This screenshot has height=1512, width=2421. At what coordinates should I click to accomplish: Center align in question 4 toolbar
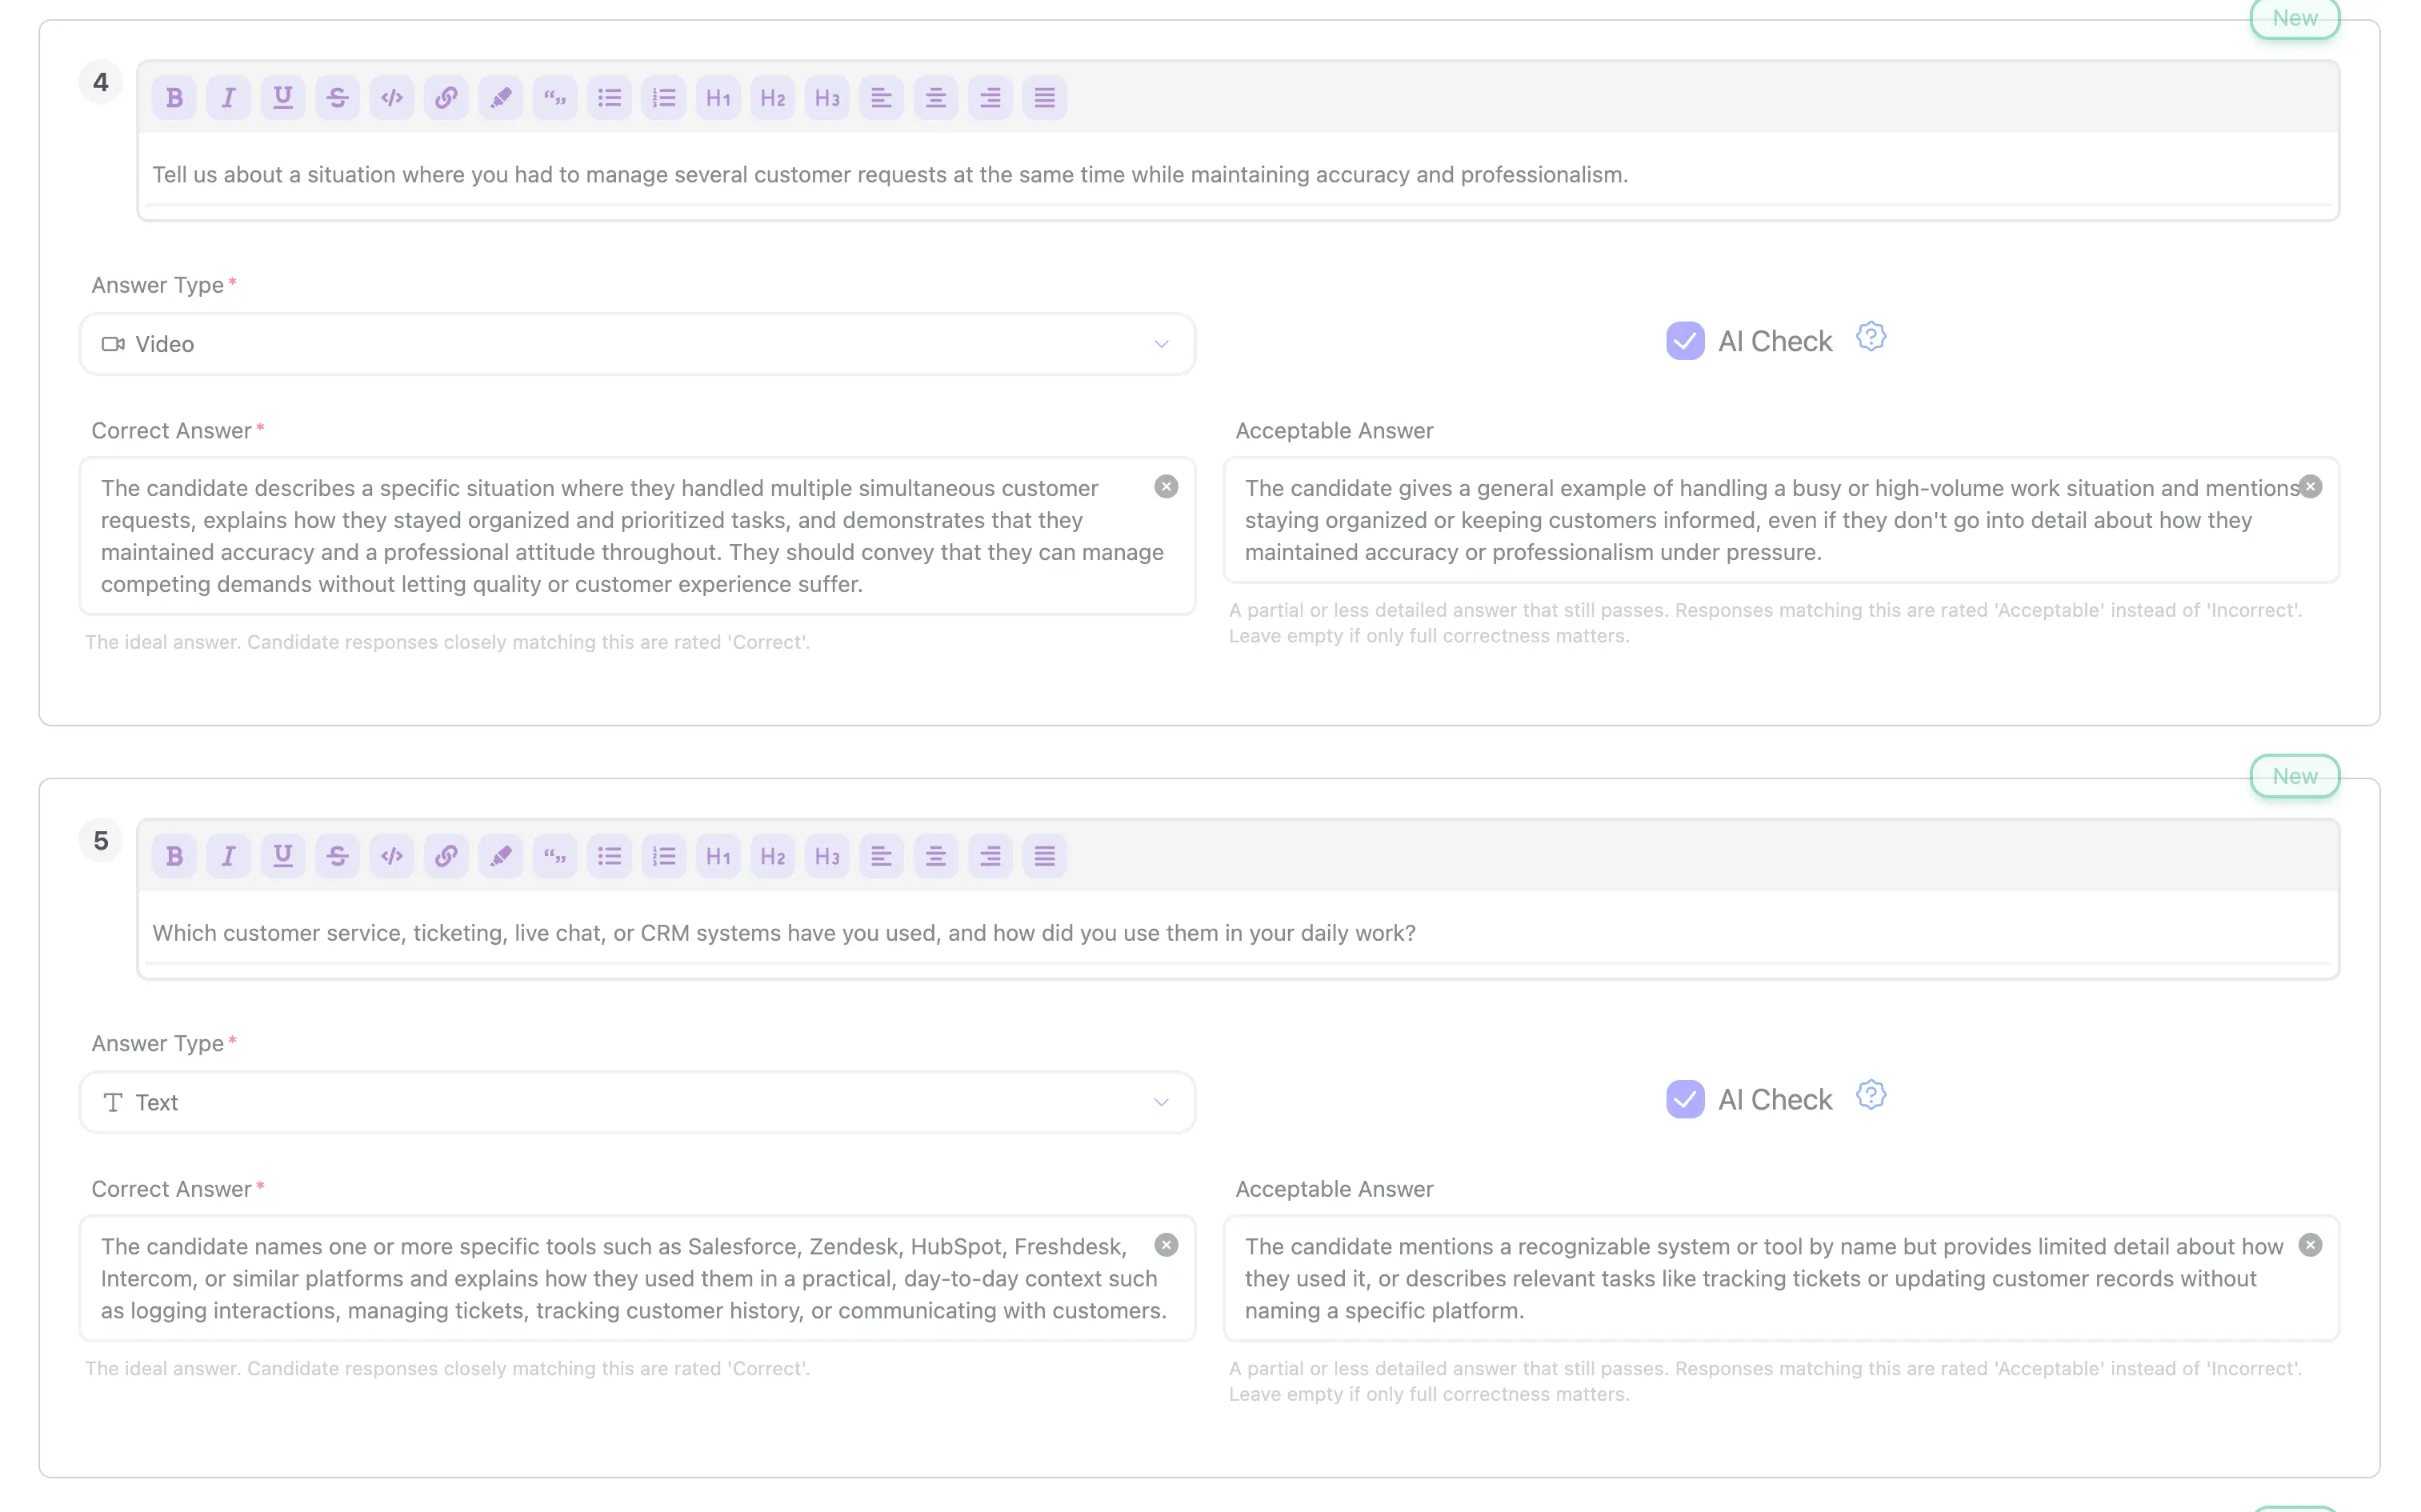point(936,97)
